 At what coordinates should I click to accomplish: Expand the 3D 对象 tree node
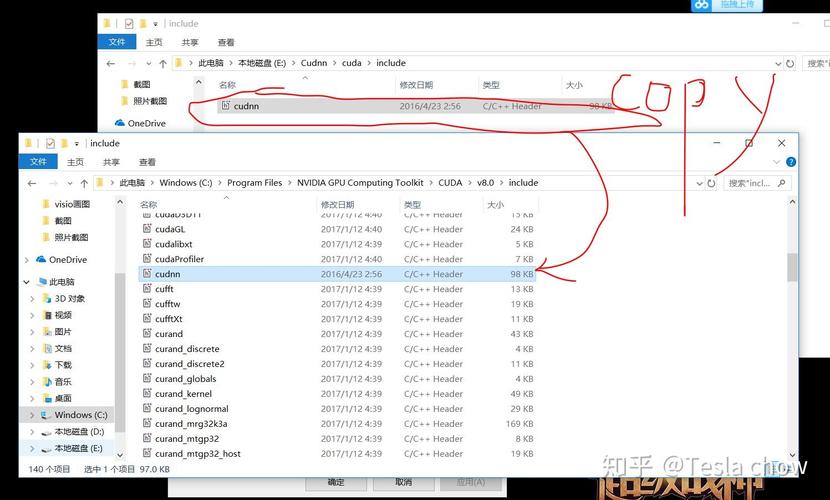point(32,299)
